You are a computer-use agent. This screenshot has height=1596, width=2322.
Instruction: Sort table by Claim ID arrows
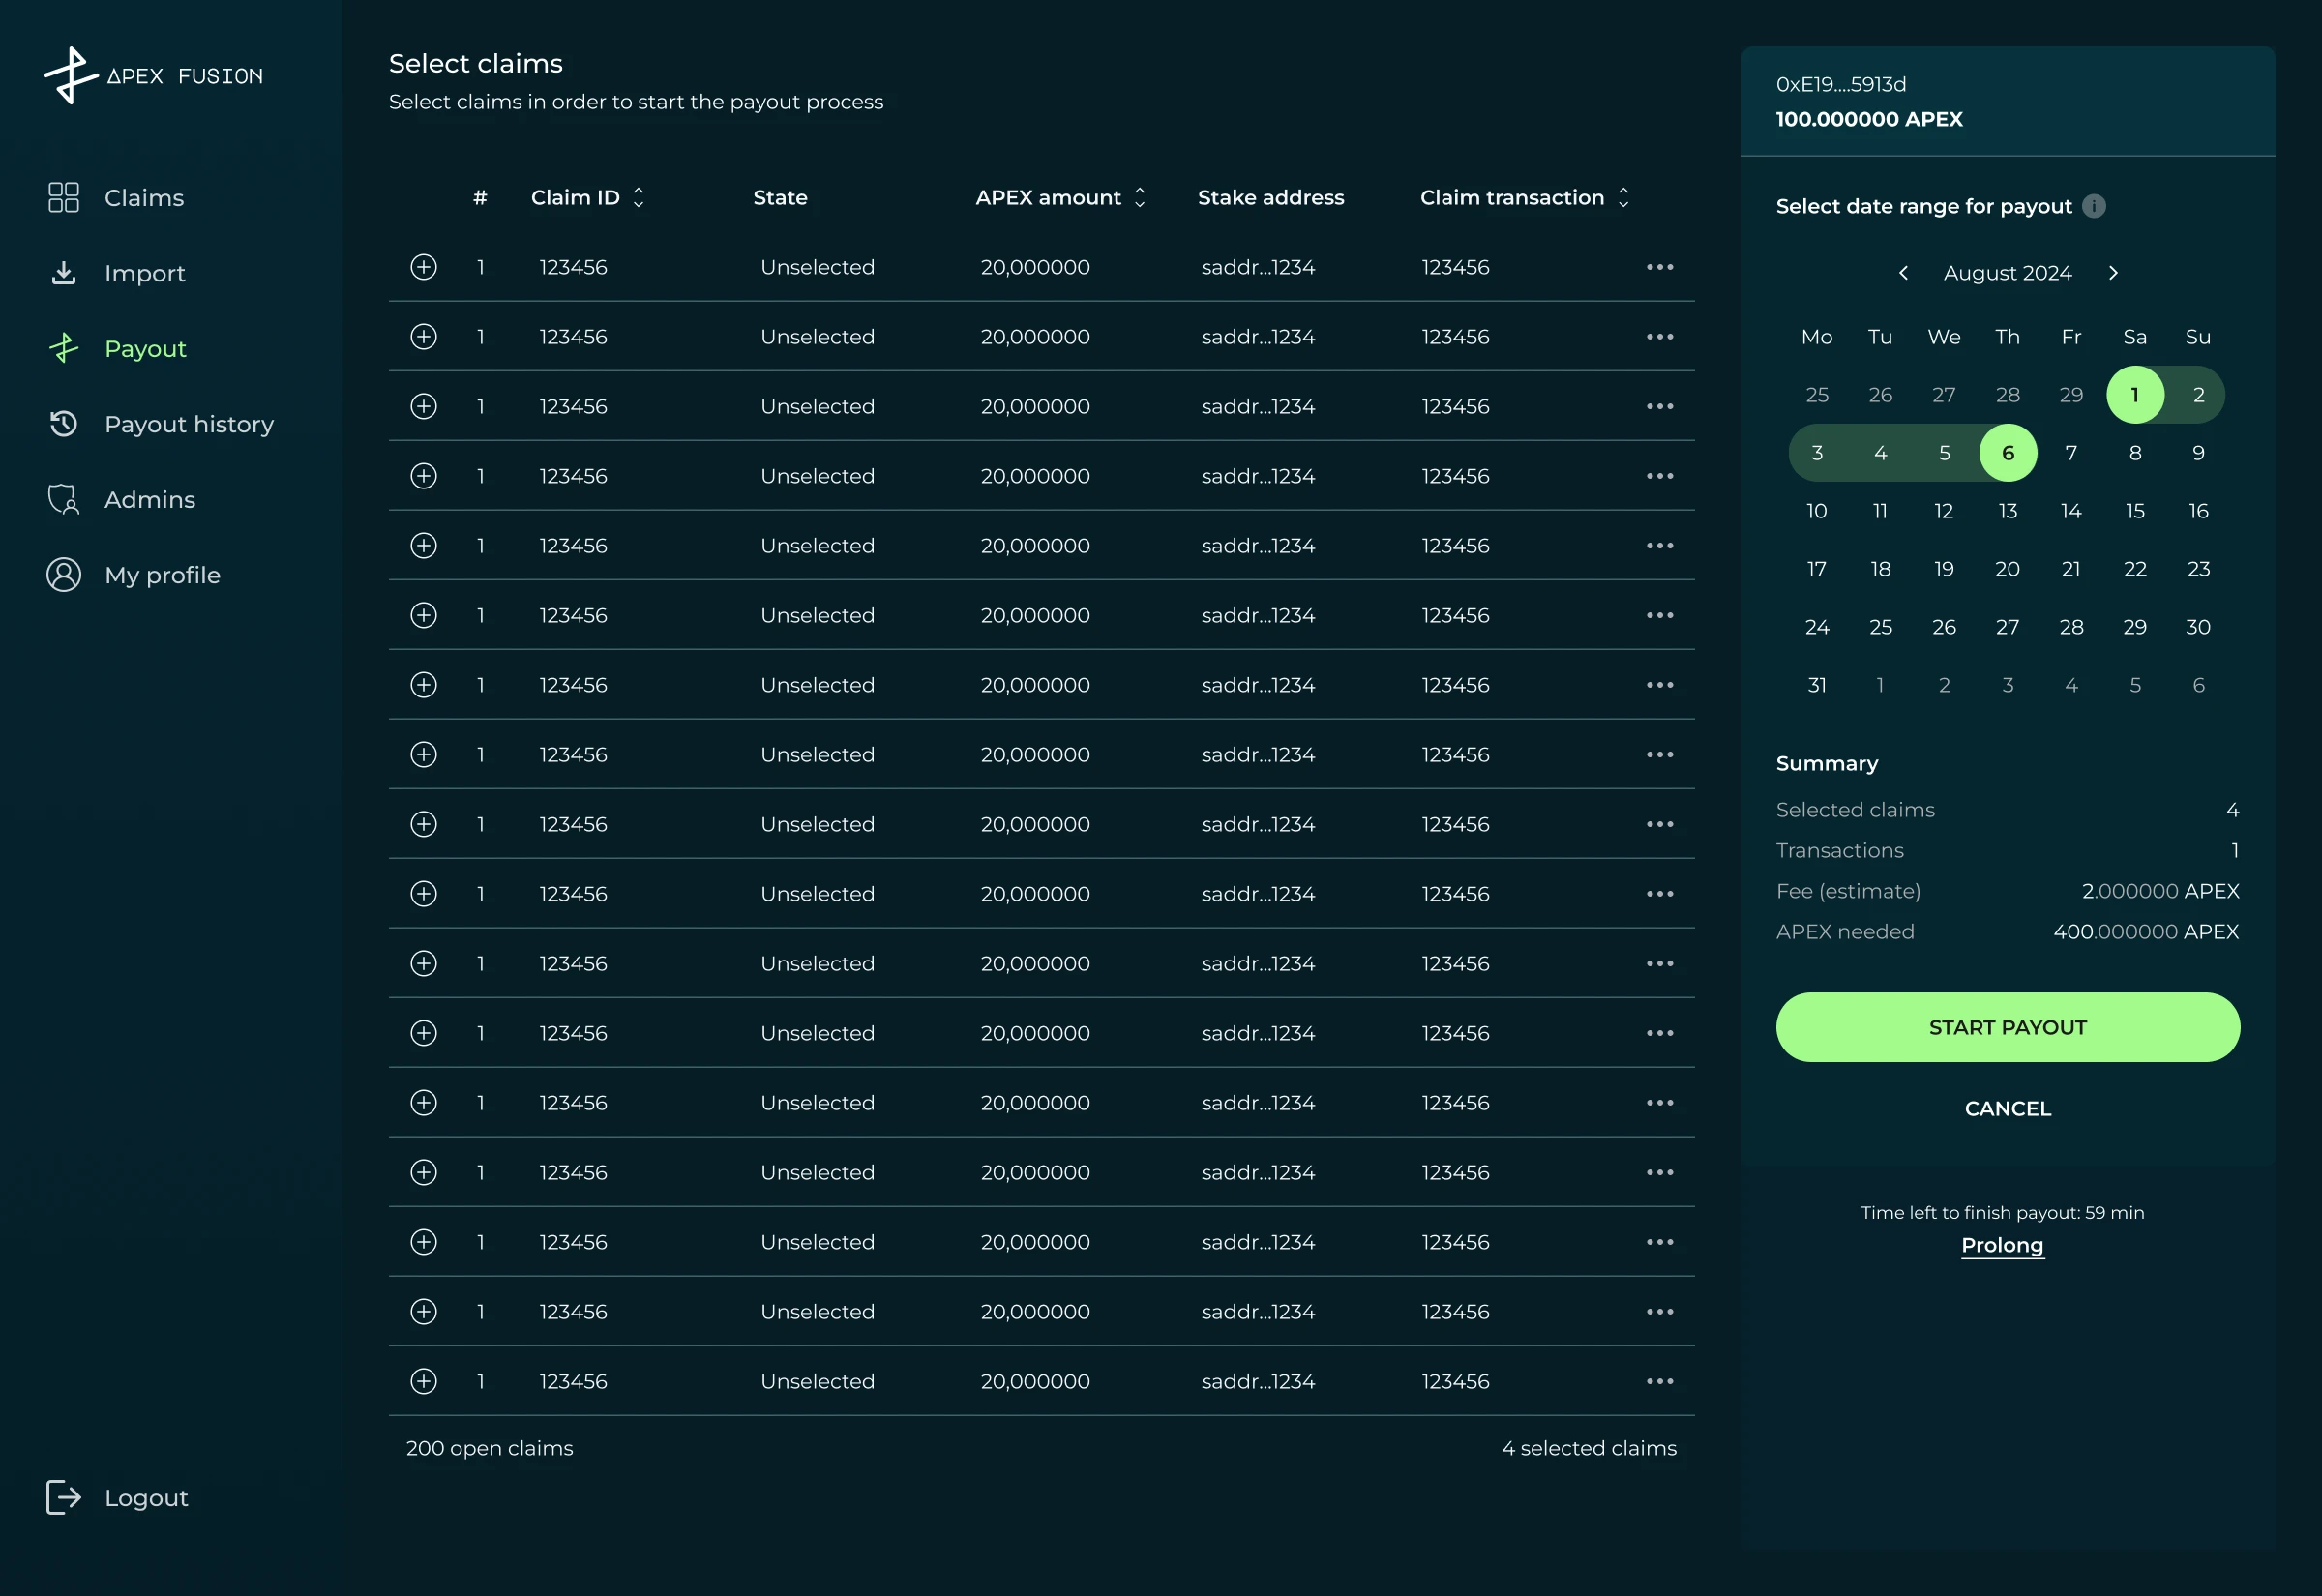pyautogui.click(x=639, y=197)
